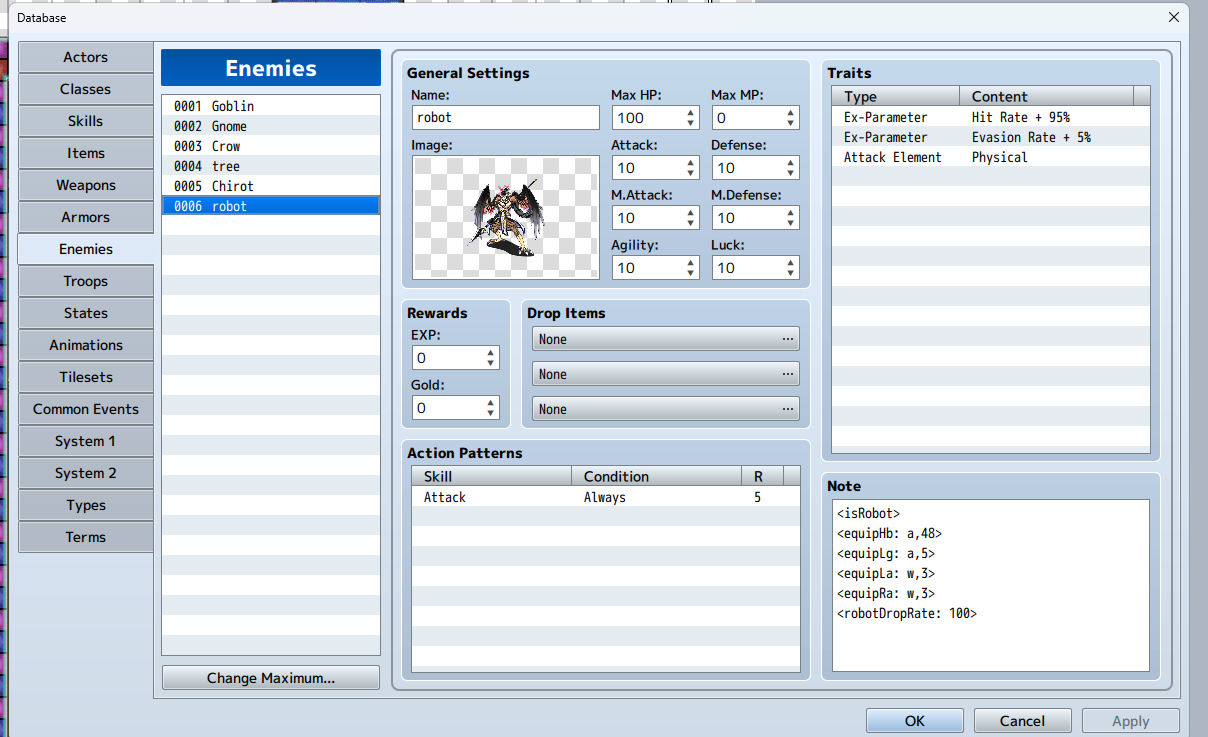Pick Chirot in the enemies list
This screenshot has height=737, width=1208.
click(x=271, y=186)
